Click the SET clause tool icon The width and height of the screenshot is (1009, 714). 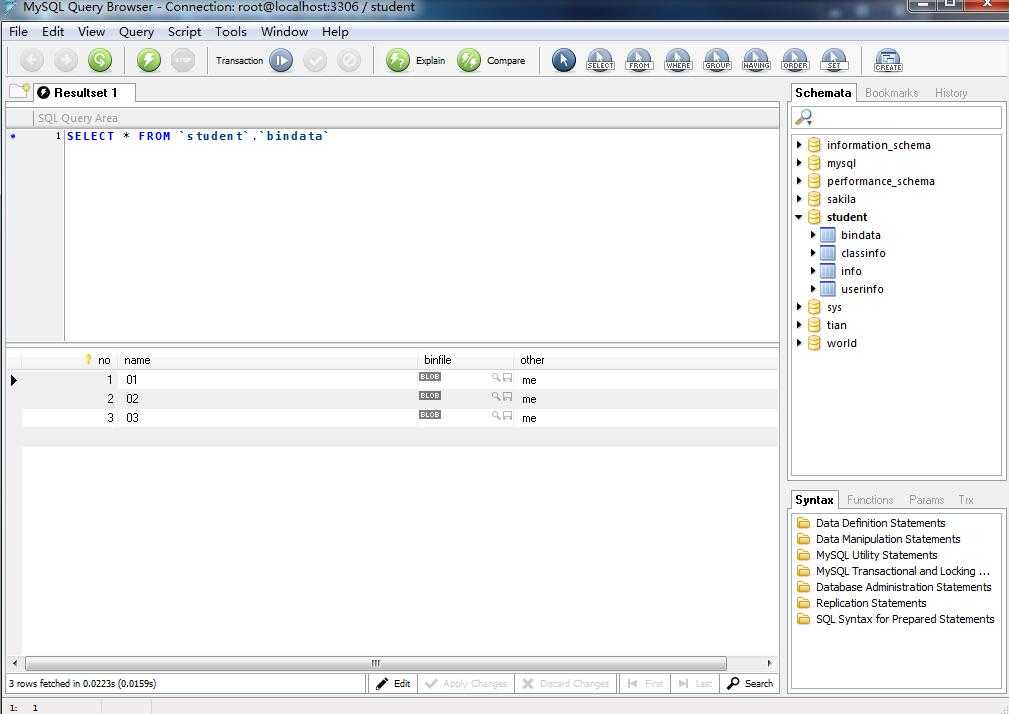point(834,60)
